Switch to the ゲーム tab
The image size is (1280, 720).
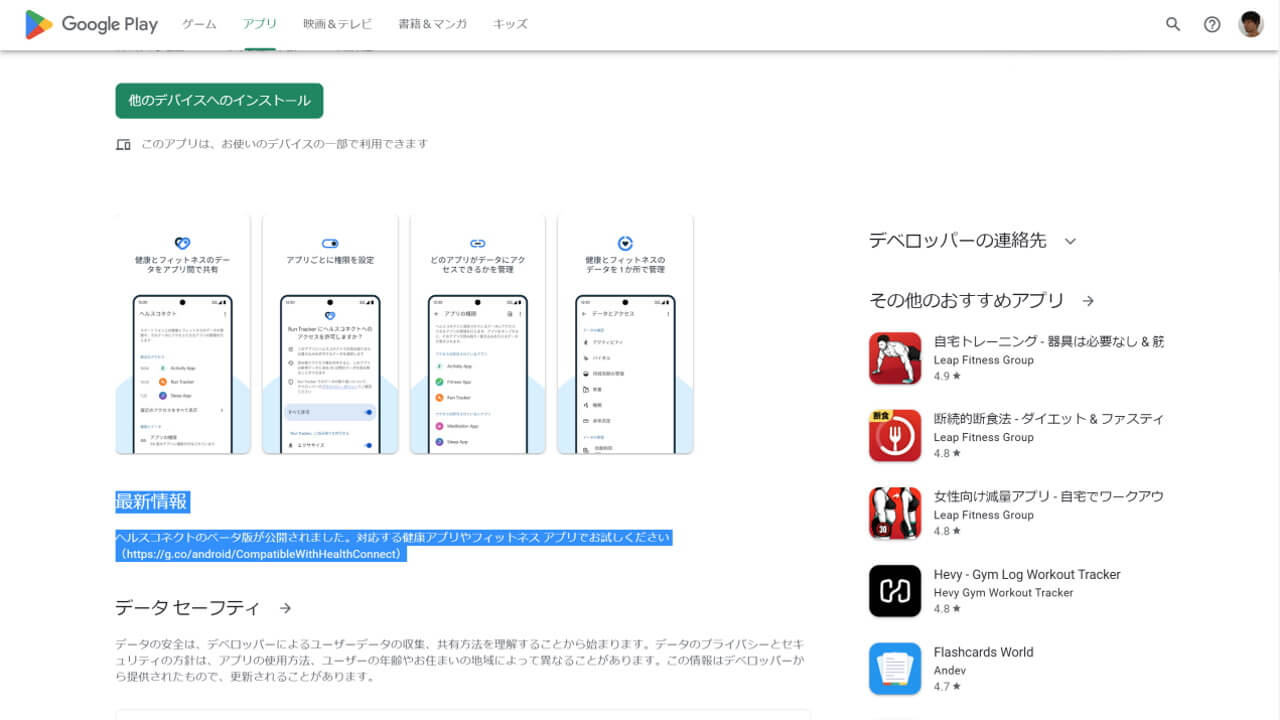pyautogui.click(x=198, y=24)
